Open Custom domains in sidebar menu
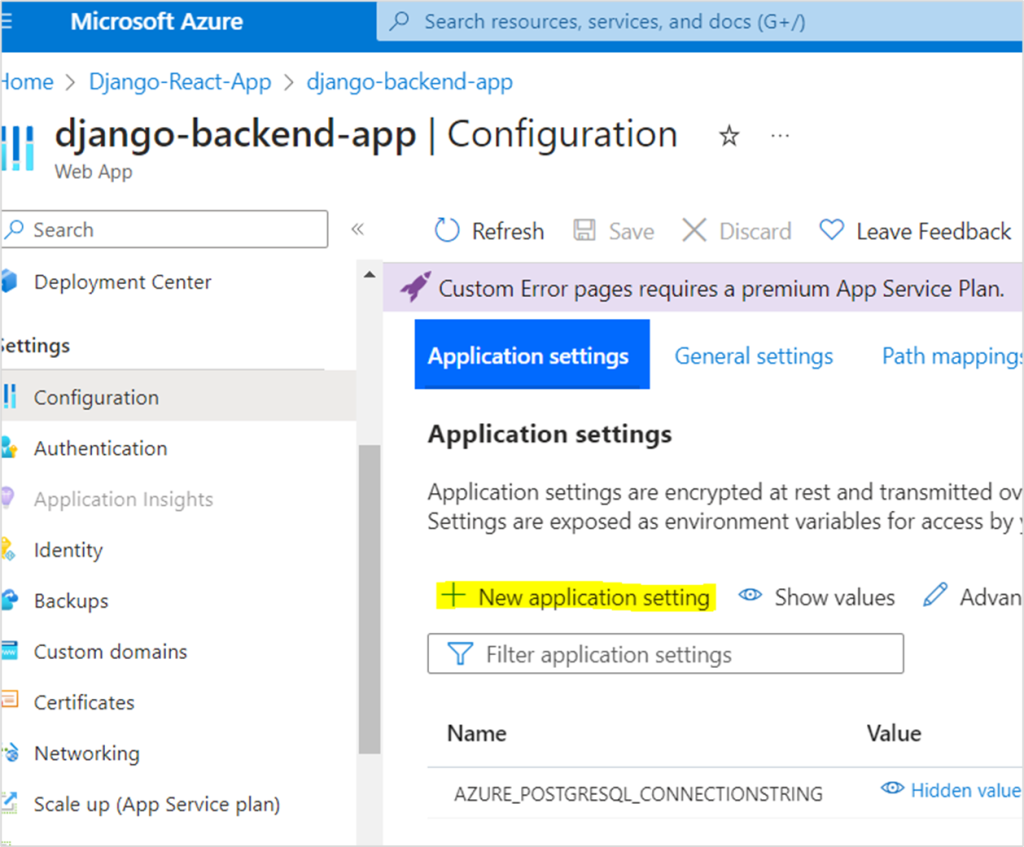Image resolution: width=1024 pixels, height=847 pixels. point(110,652)
